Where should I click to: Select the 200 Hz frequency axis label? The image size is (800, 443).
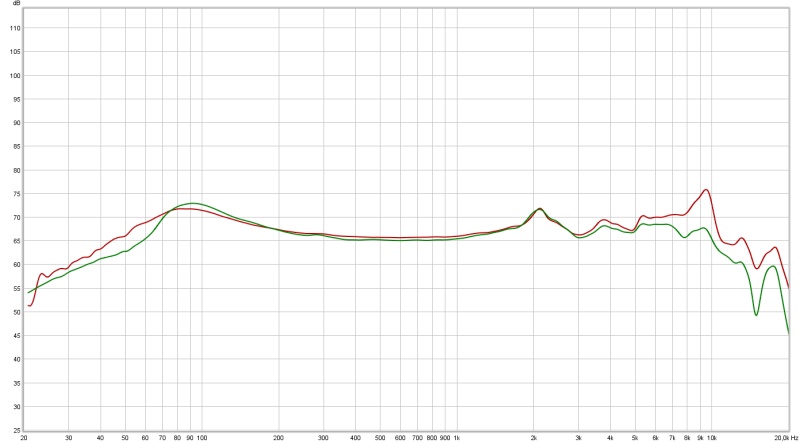click(278, 438)
